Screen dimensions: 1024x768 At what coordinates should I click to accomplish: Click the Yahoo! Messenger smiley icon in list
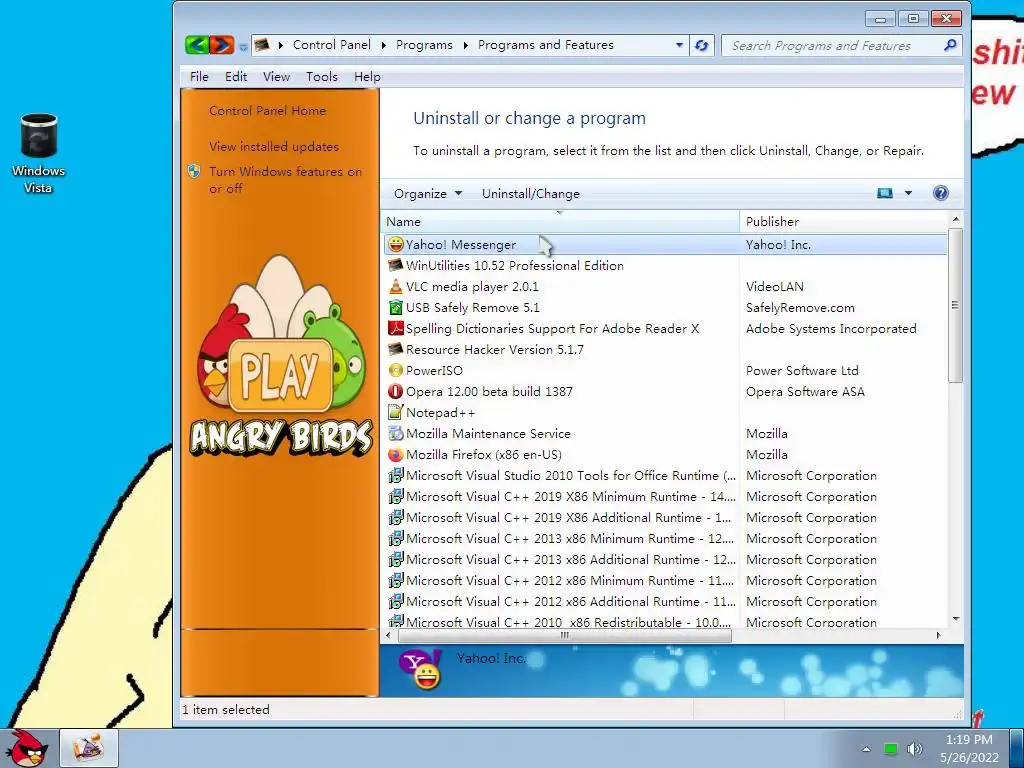pos(395,244)
